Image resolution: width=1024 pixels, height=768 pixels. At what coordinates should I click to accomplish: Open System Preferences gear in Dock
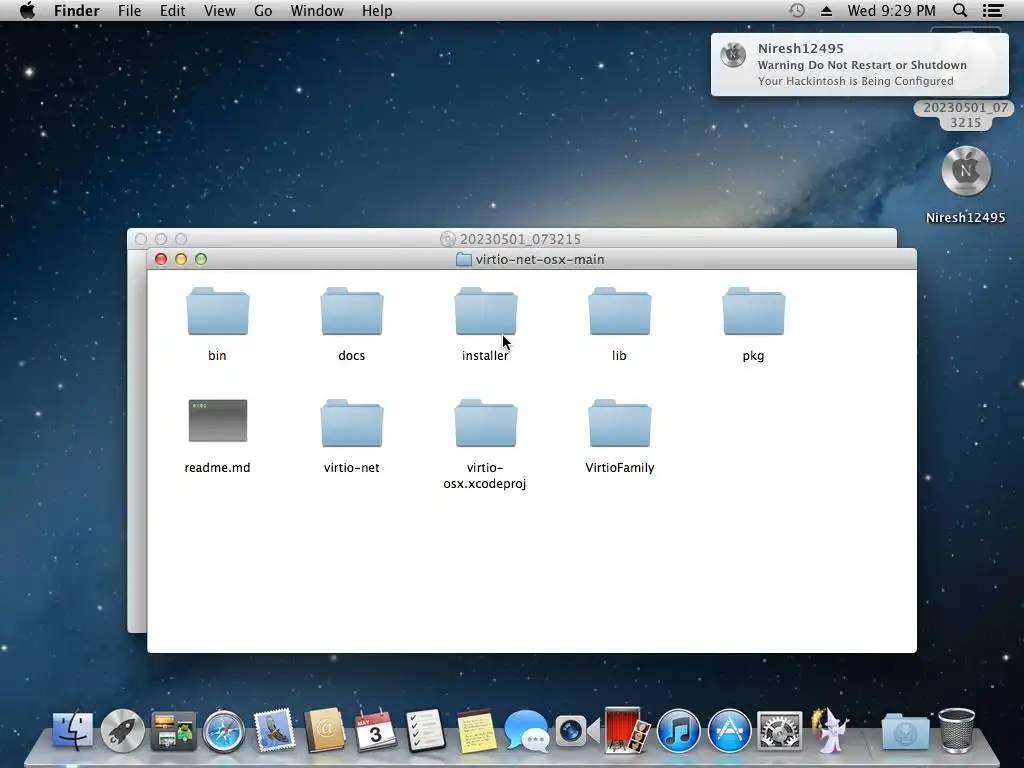click(x=779, y=731)
